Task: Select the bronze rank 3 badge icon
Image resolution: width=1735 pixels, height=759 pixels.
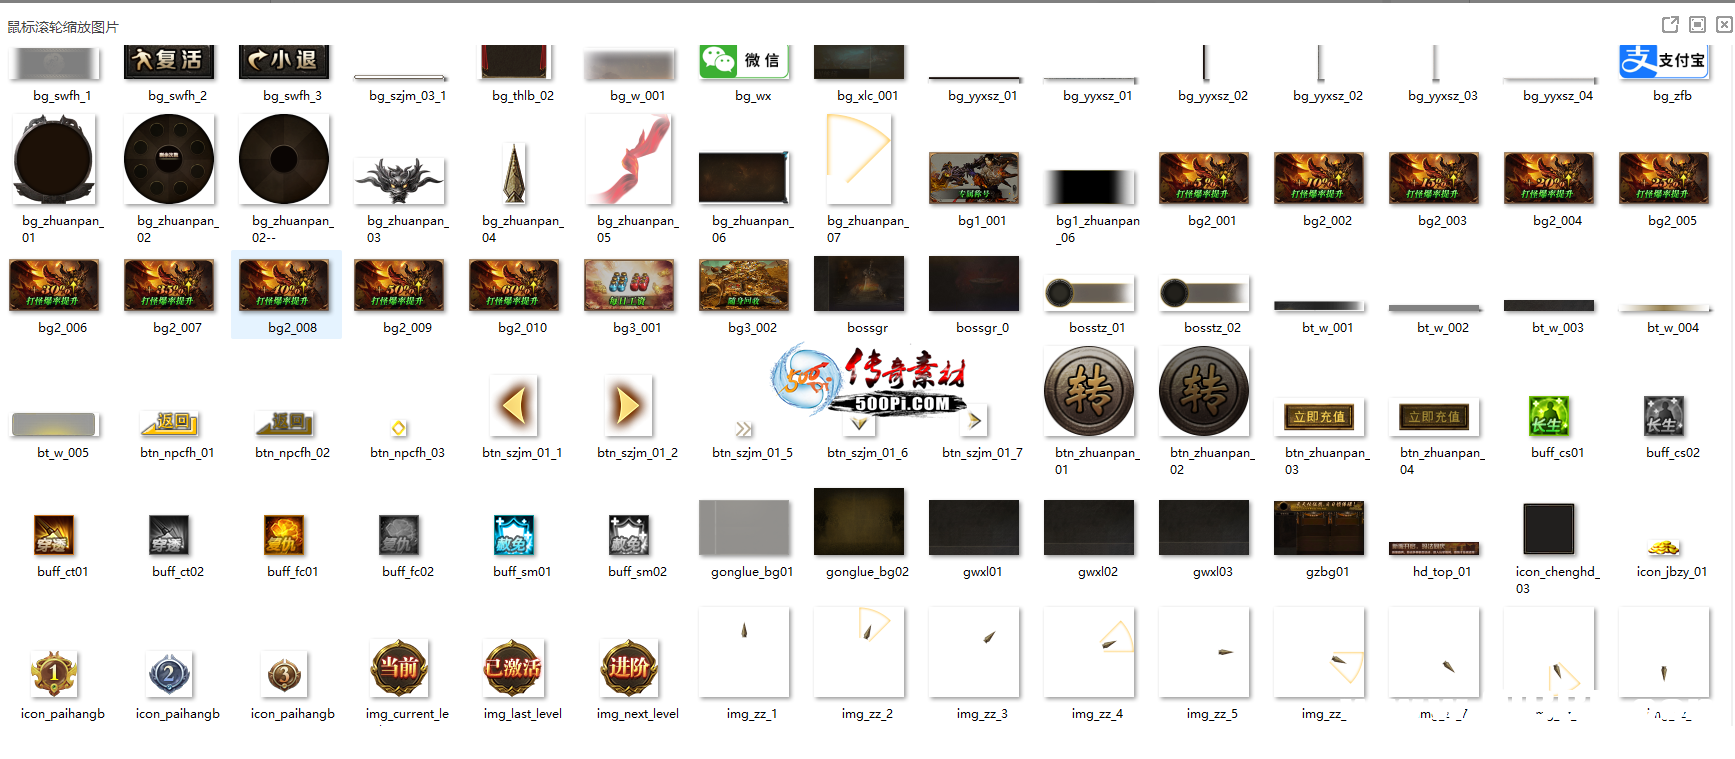Action: (284, 674)
